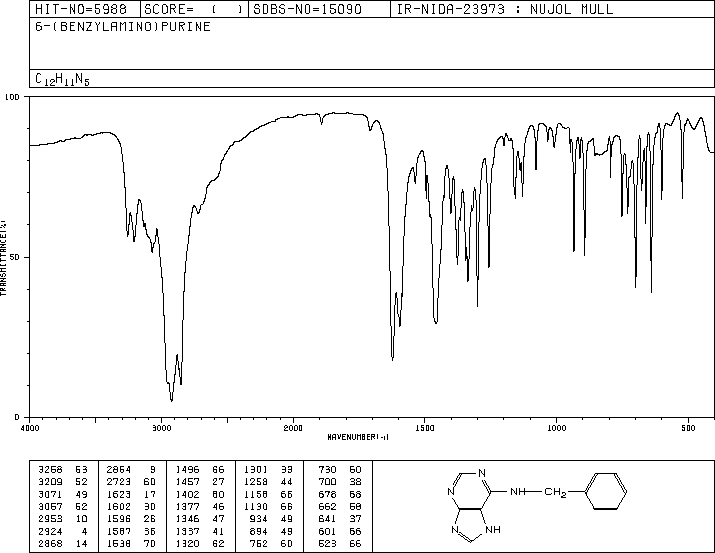This screenshot has height=553, width=715.
Task: Click the 1500 tick label on x-axis
Action: [x=425, y=428]
